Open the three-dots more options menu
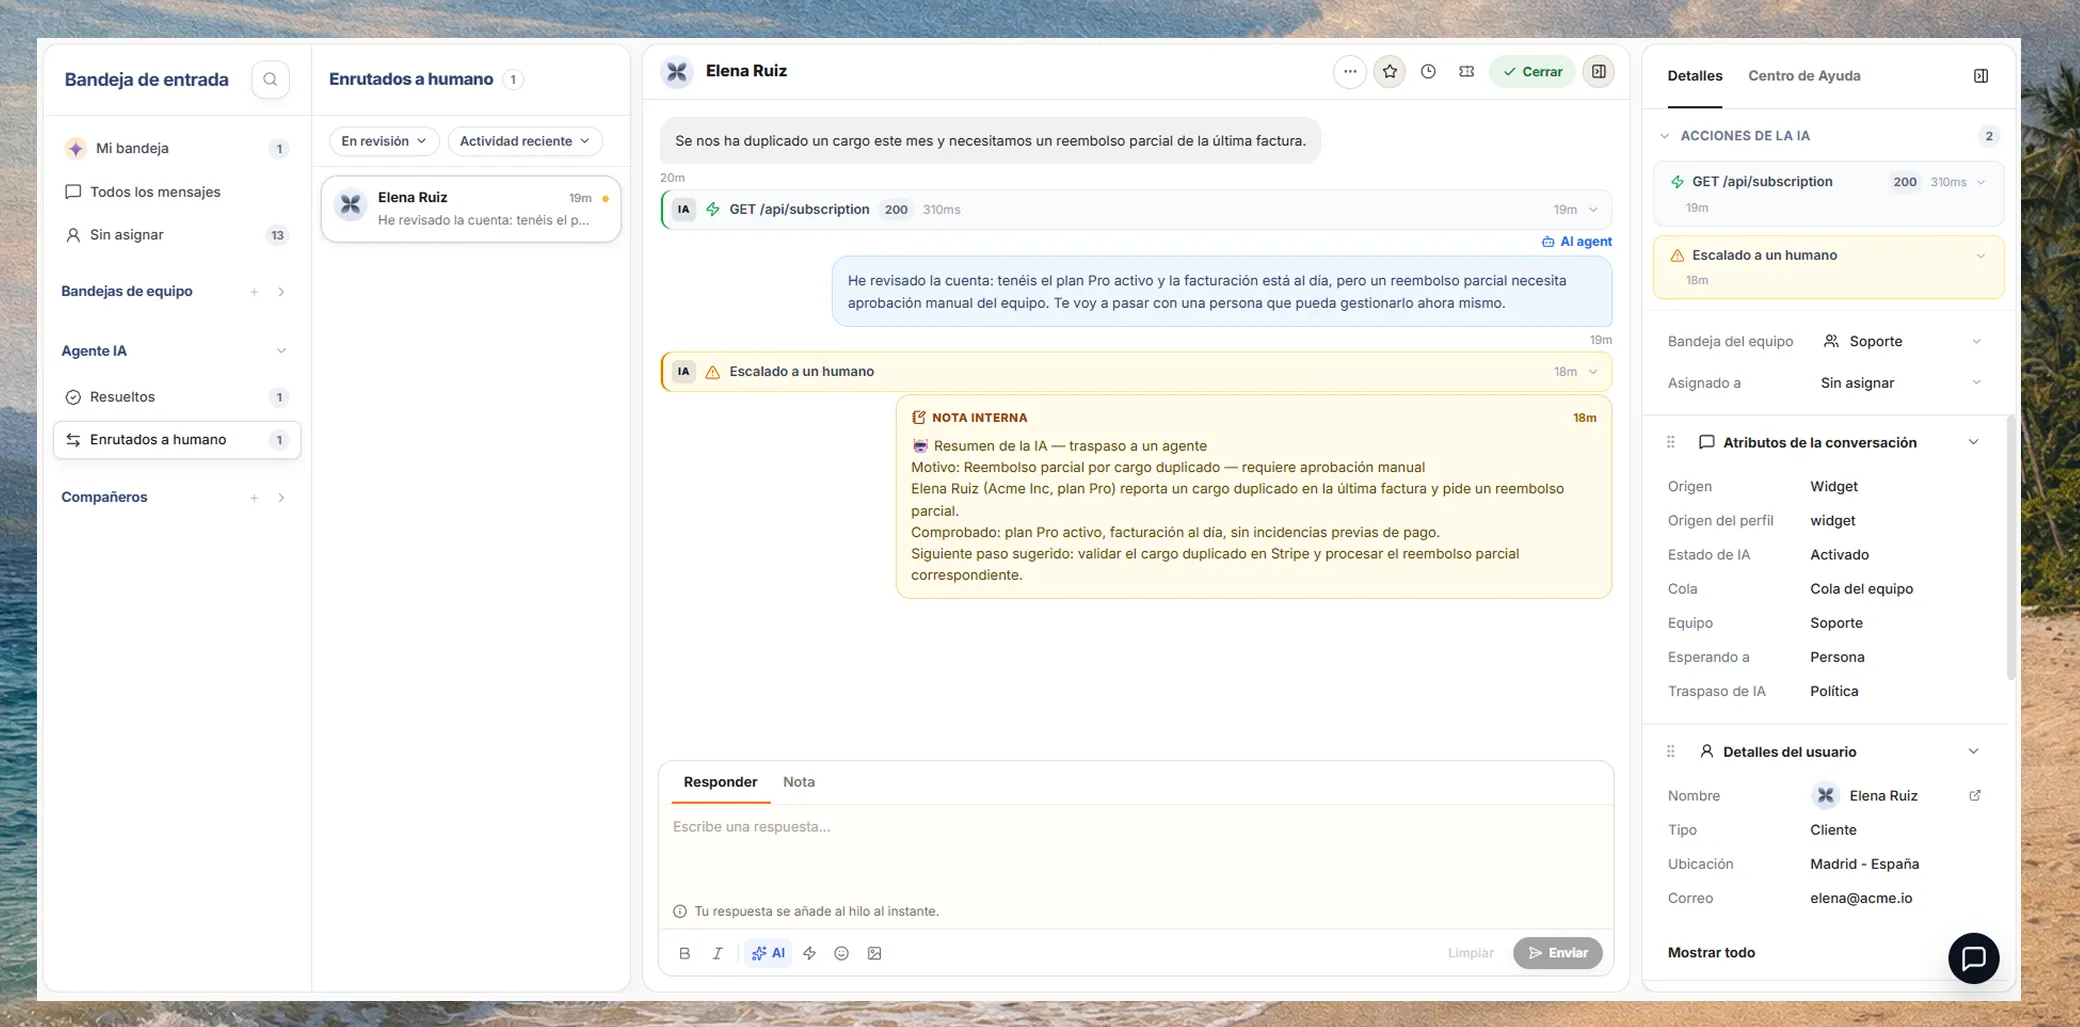Viewport: 2080px width, 1027px height. click(1350, 71)
